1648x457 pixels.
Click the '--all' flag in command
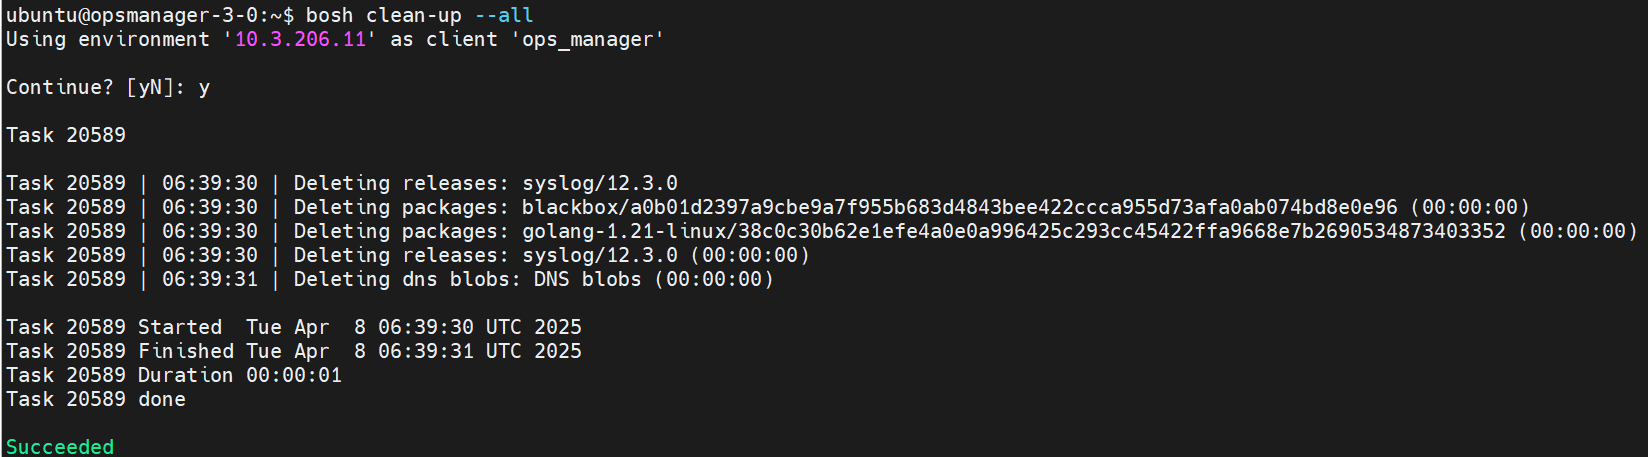[504, 15]
